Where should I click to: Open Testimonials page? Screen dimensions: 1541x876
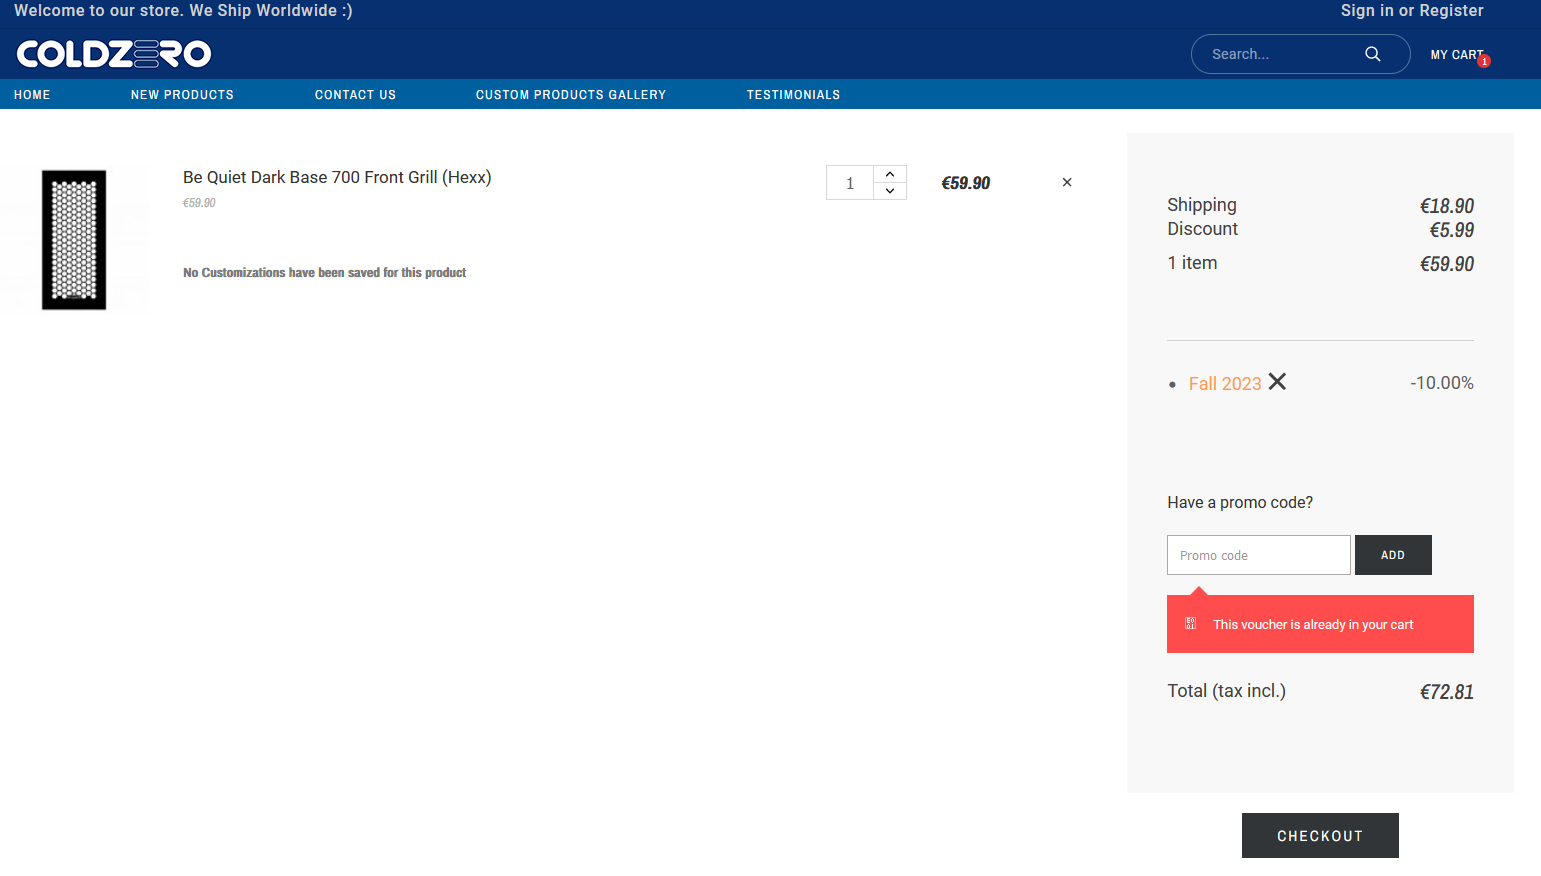[793, 95]
